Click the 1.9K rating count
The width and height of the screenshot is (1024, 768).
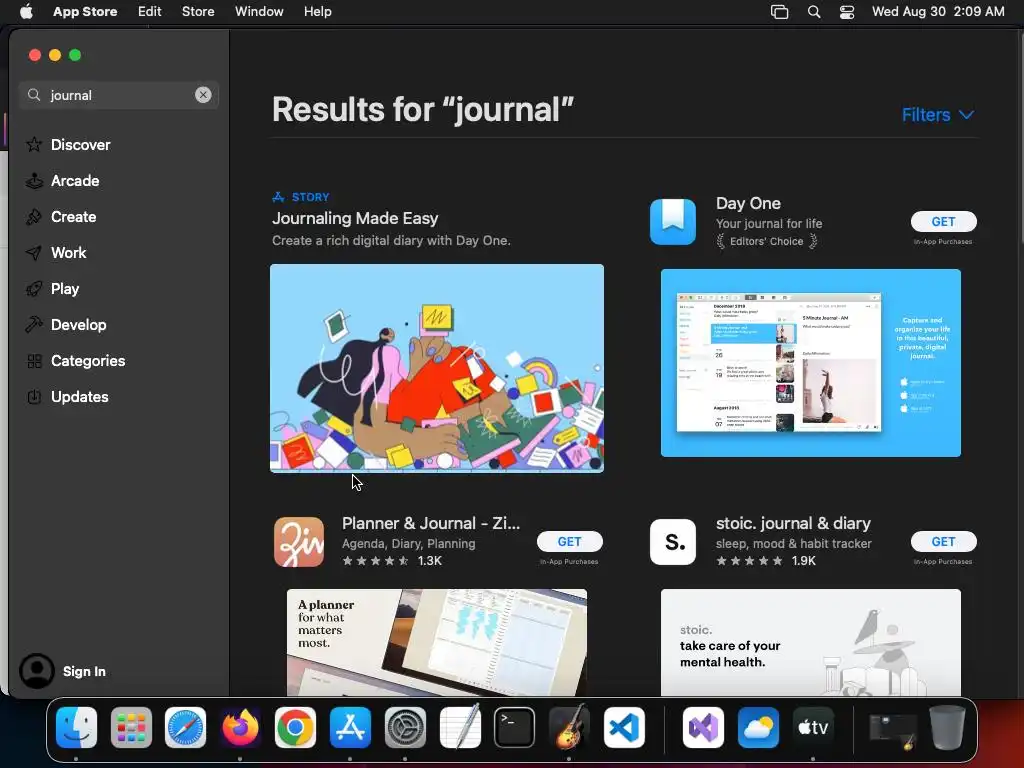point(803,560)
